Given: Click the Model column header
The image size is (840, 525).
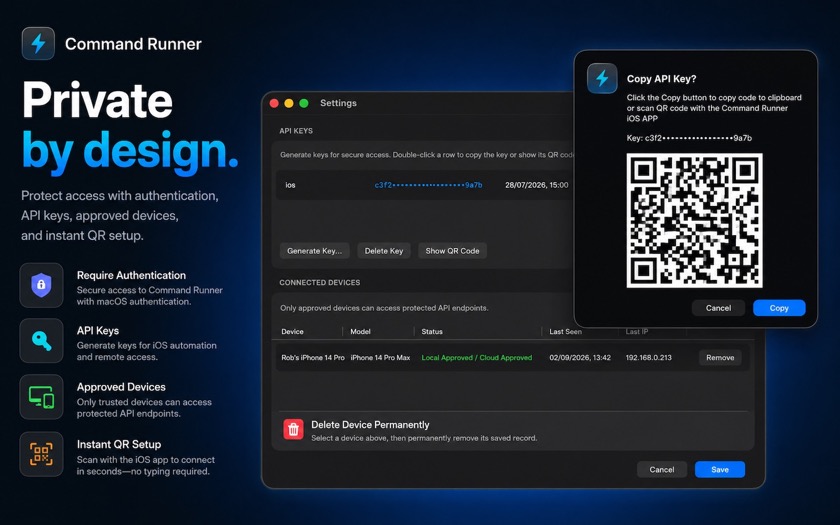Looking at the screenshot, I should [x=361, y=332].
